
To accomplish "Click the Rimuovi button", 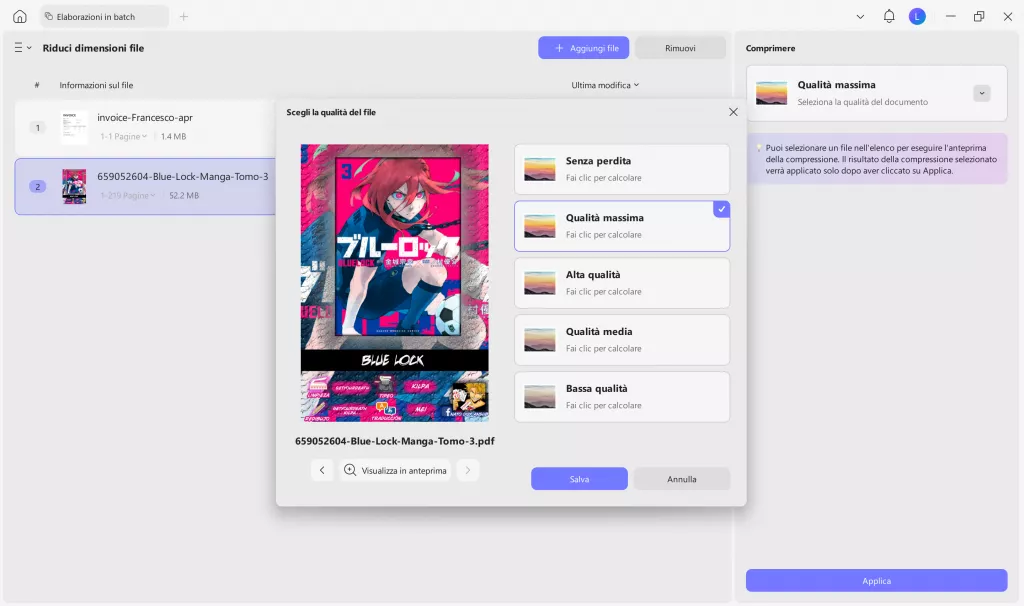I will 680,48.
